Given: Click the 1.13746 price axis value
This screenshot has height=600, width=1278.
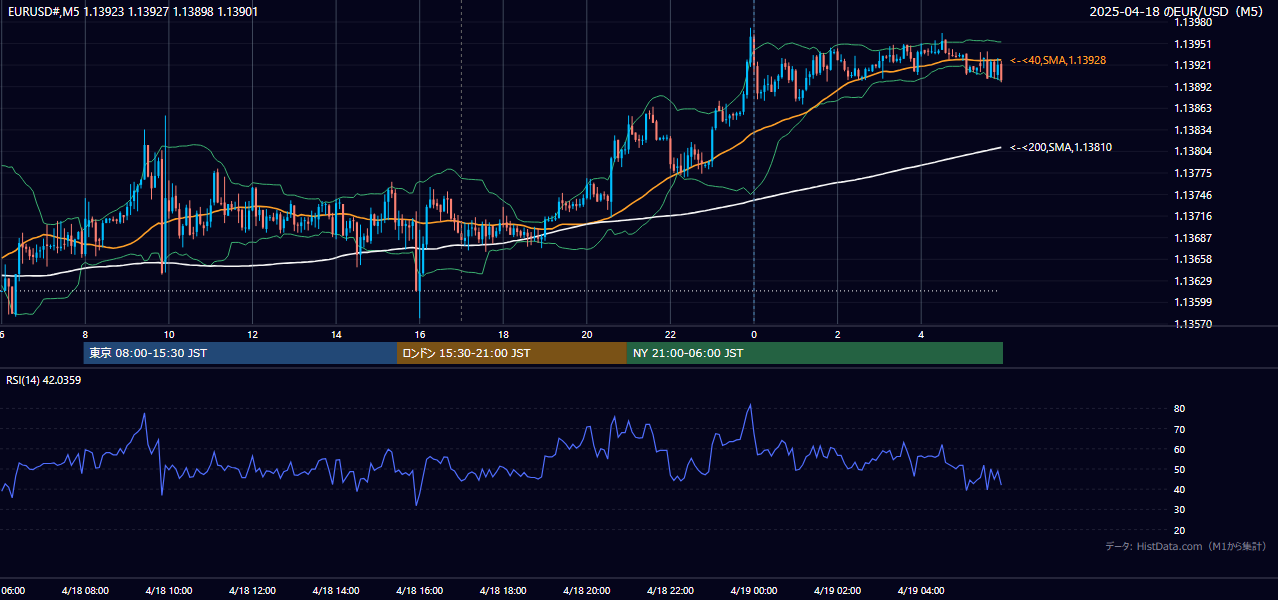Looking at the screenshot, I should pos(1193,195).
